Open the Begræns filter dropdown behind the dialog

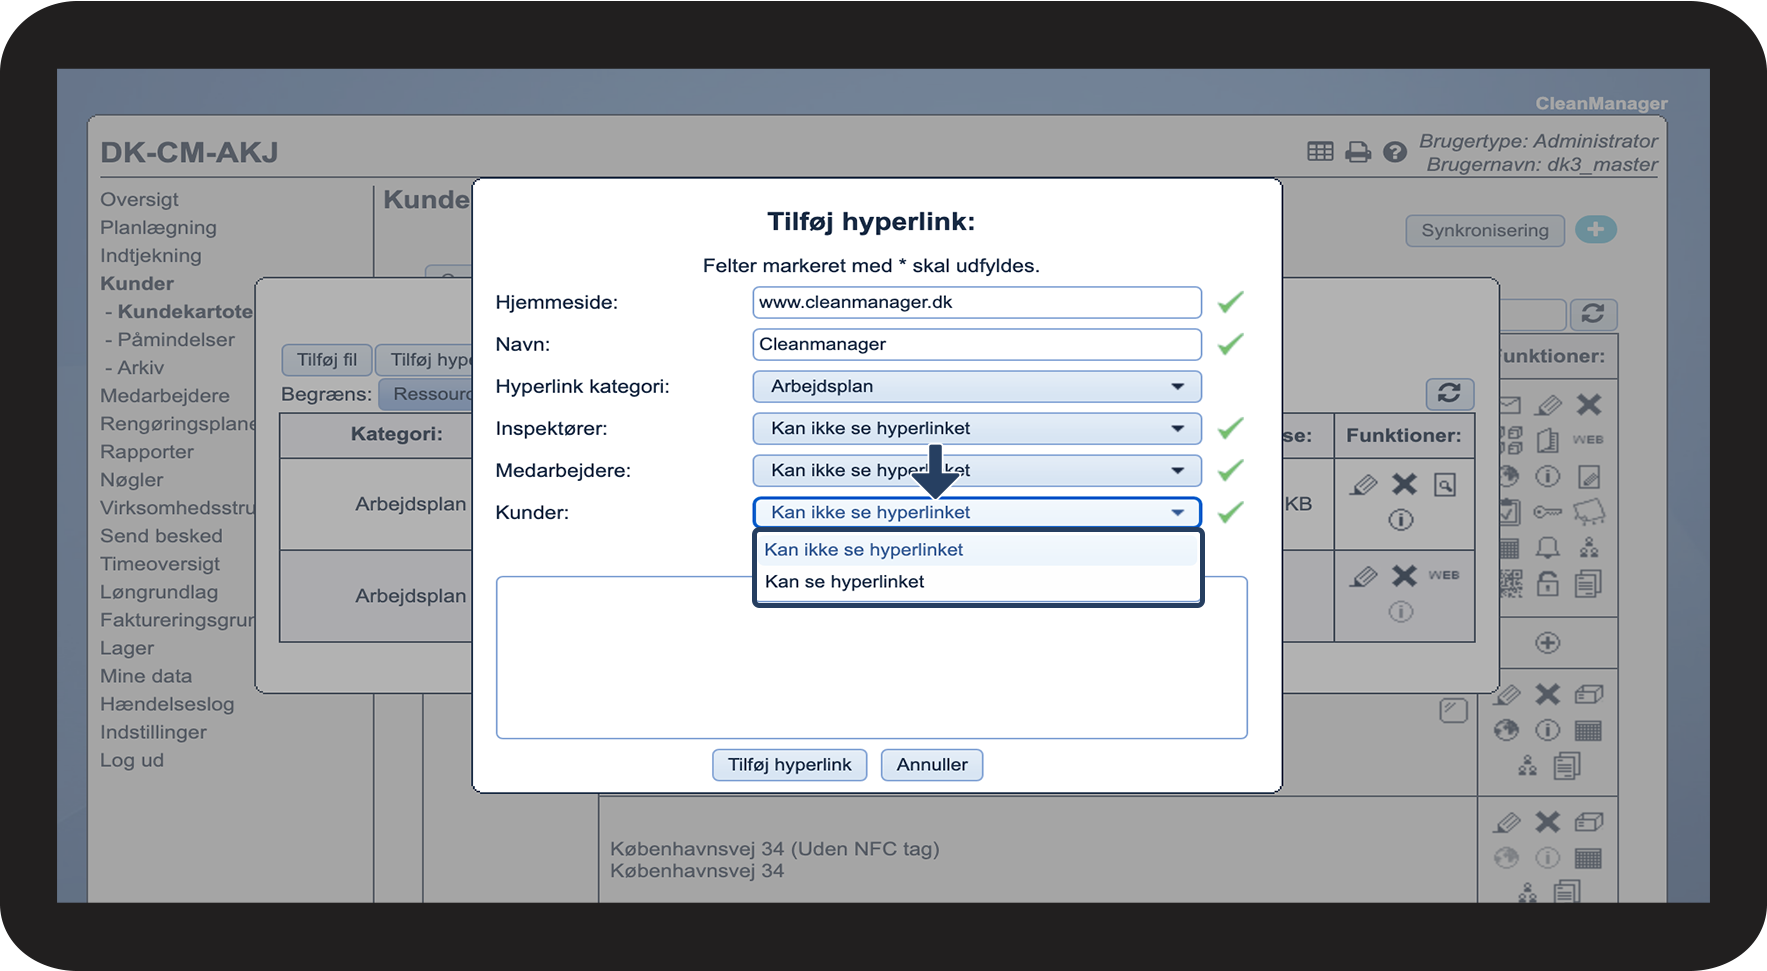point(426,394)
